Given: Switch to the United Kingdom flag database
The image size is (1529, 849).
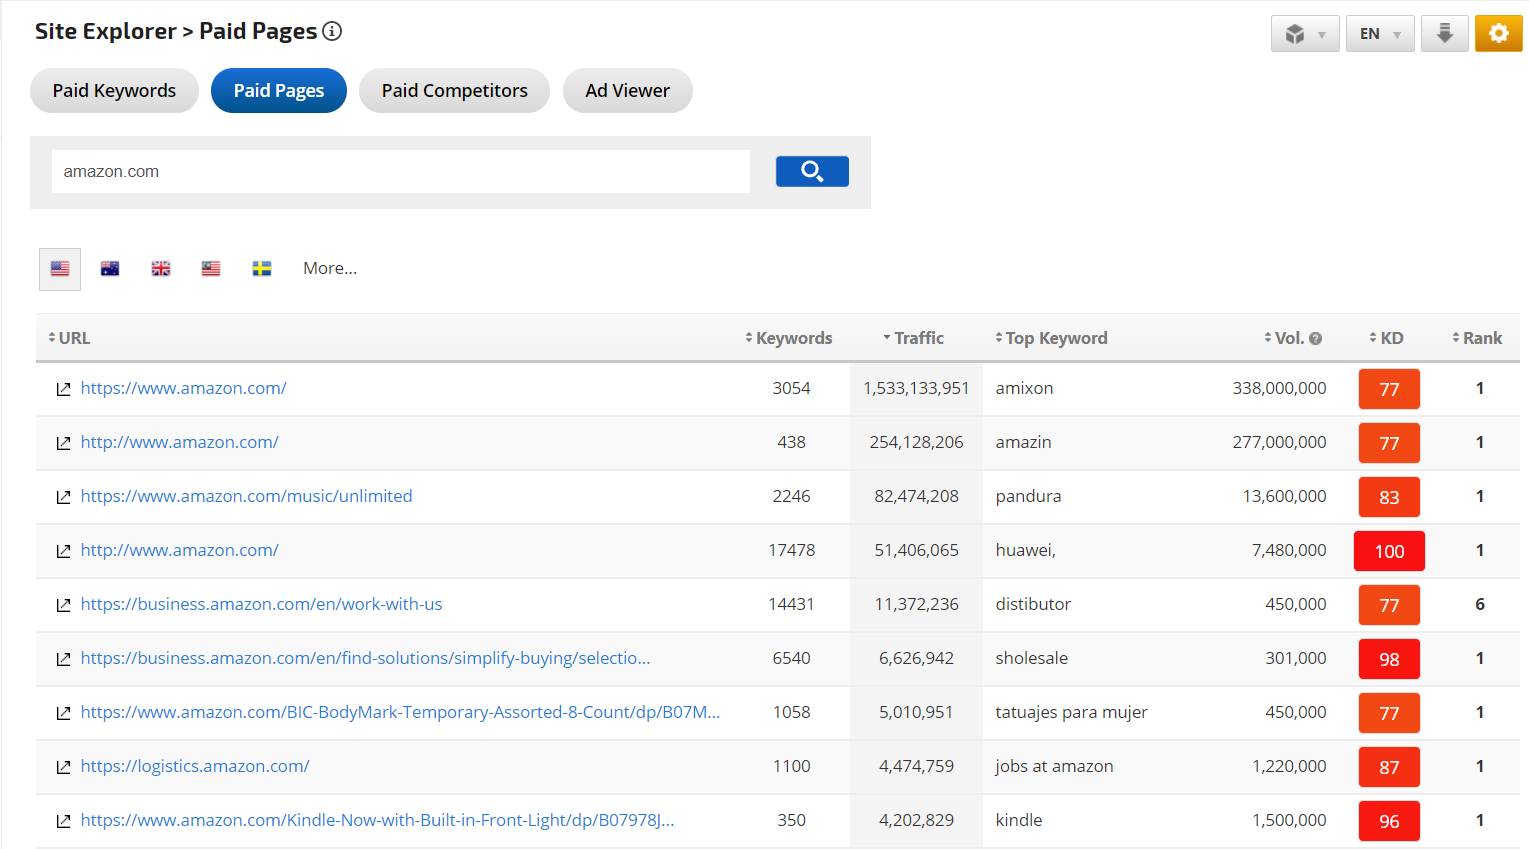Looking at the screenshot, I should click(x=161, y=269).
